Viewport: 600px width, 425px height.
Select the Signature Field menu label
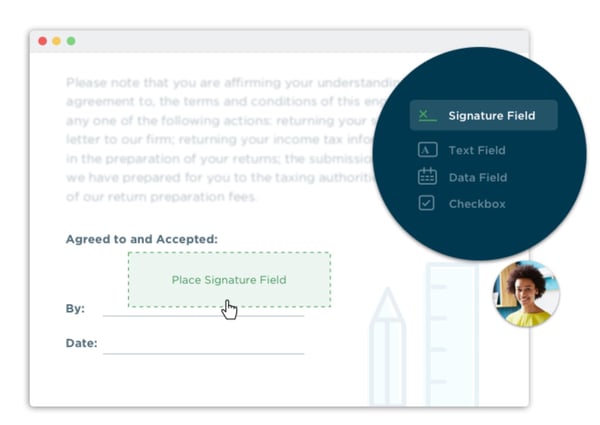click(491, 115)
